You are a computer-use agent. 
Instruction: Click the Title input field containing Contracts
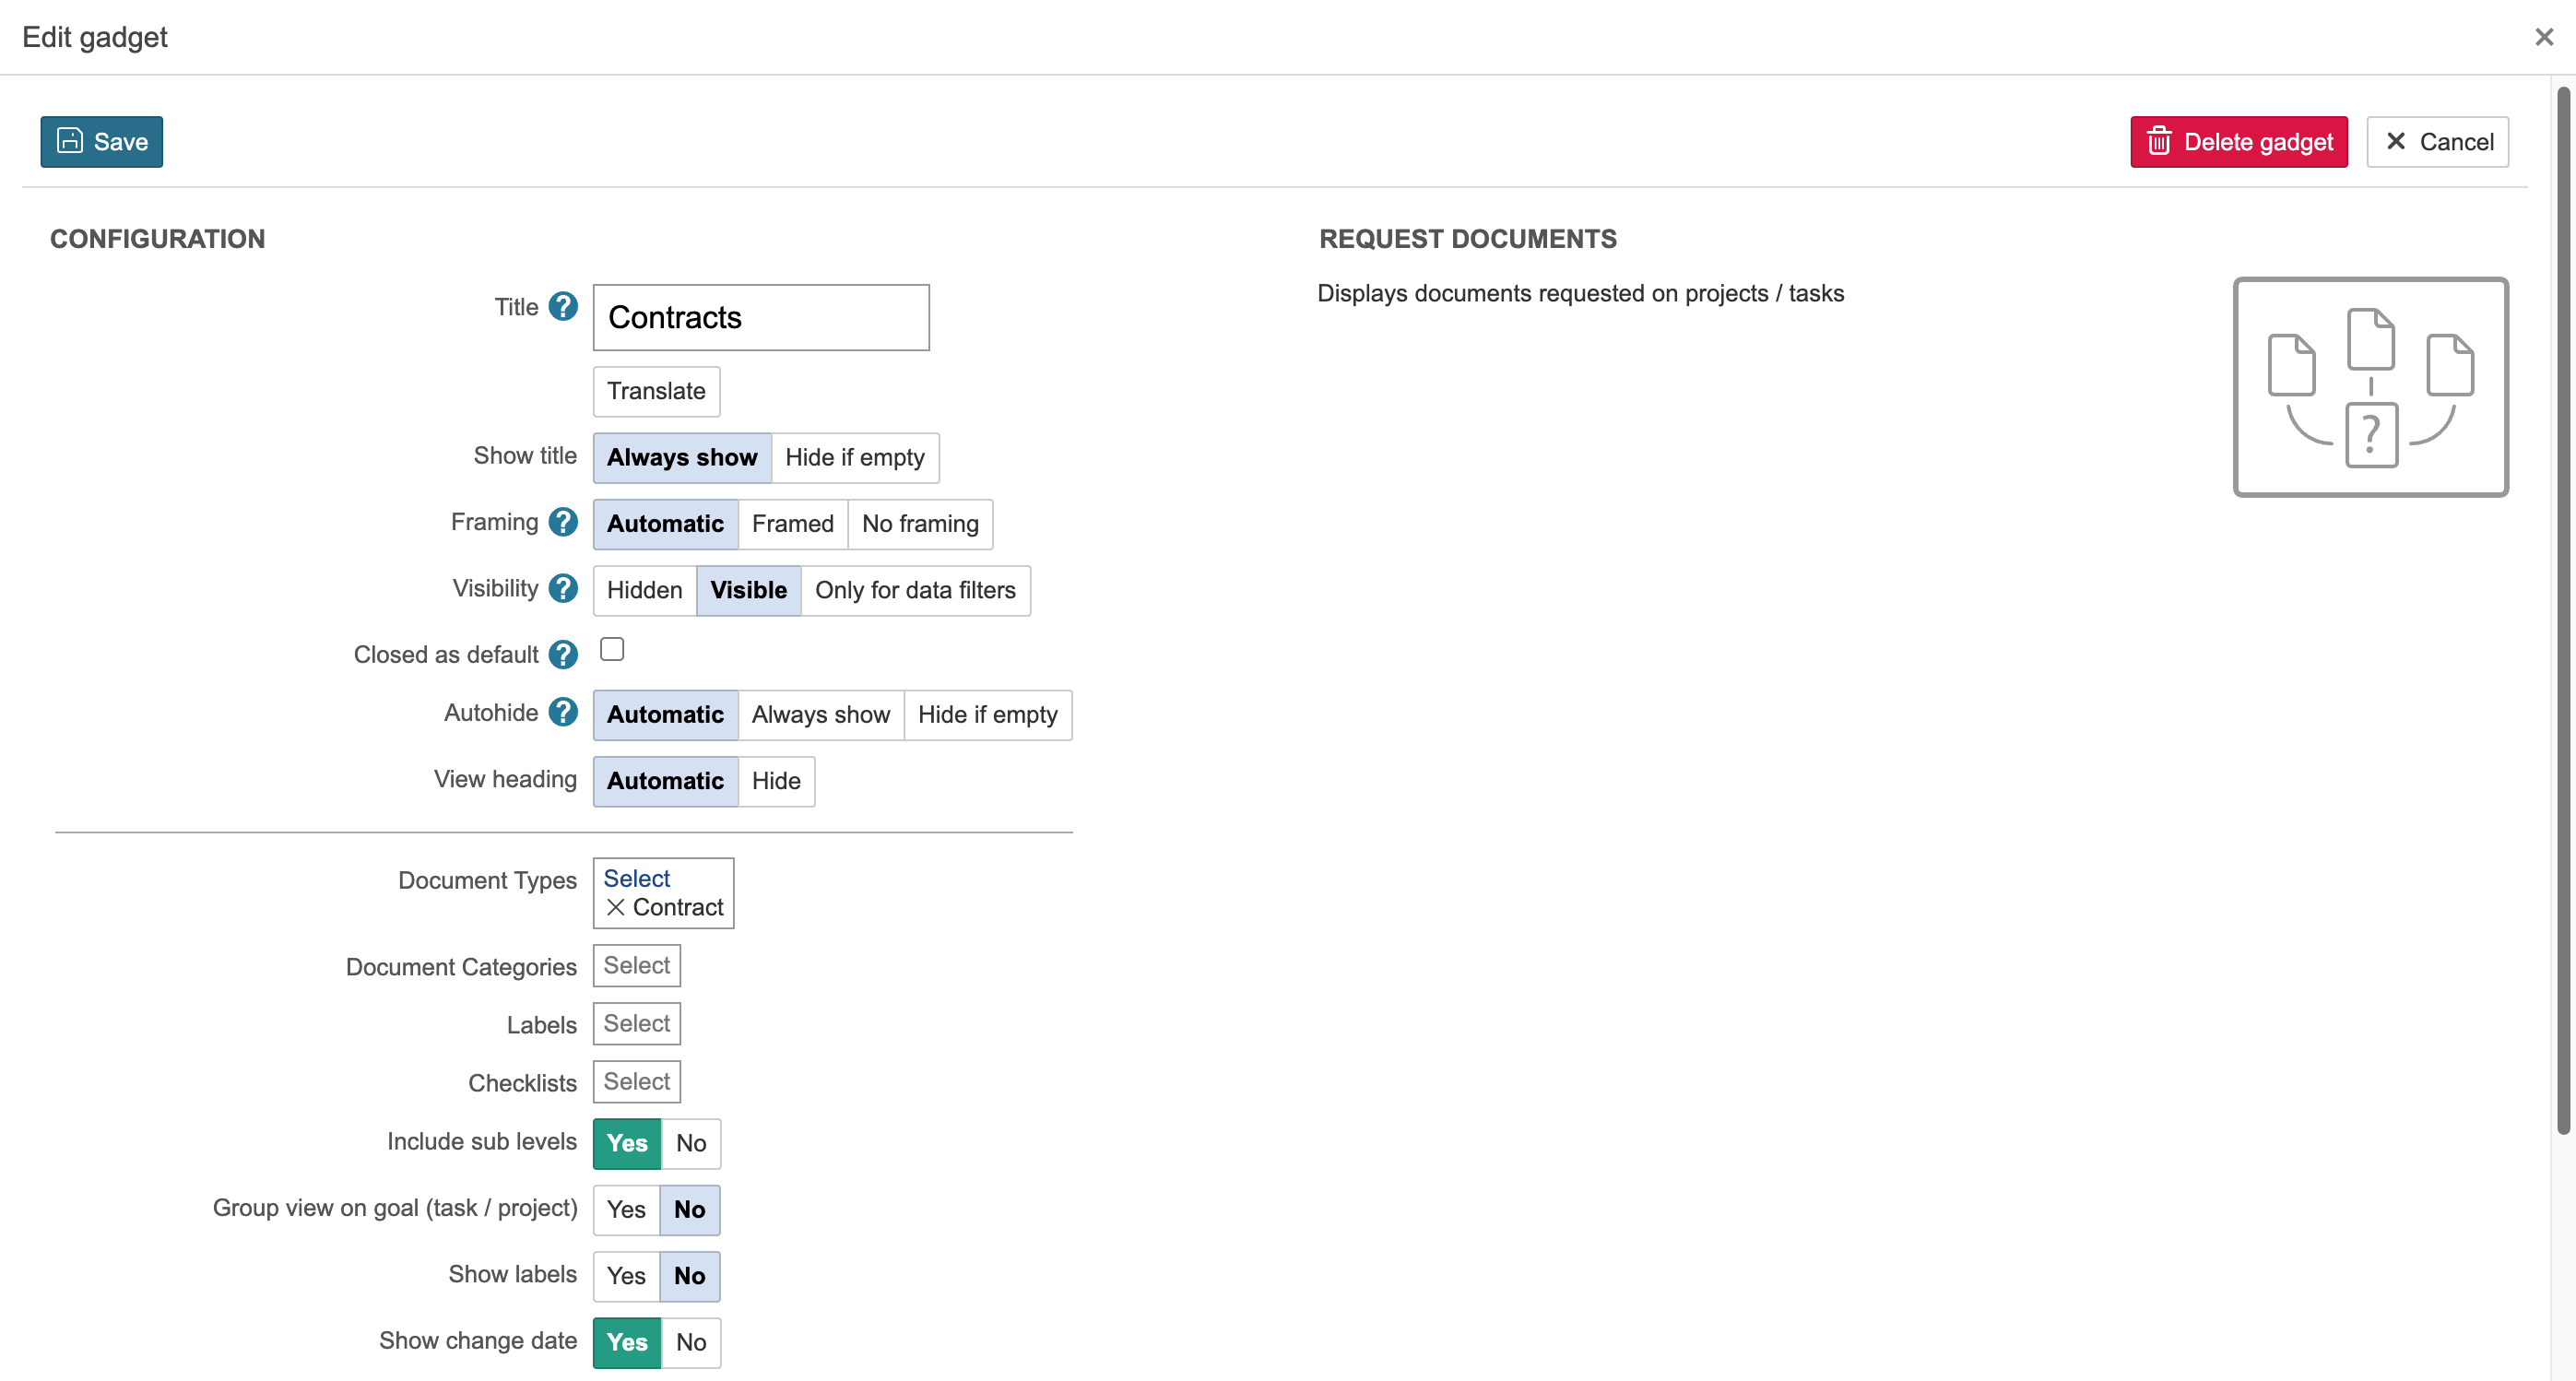click(760, 318)
